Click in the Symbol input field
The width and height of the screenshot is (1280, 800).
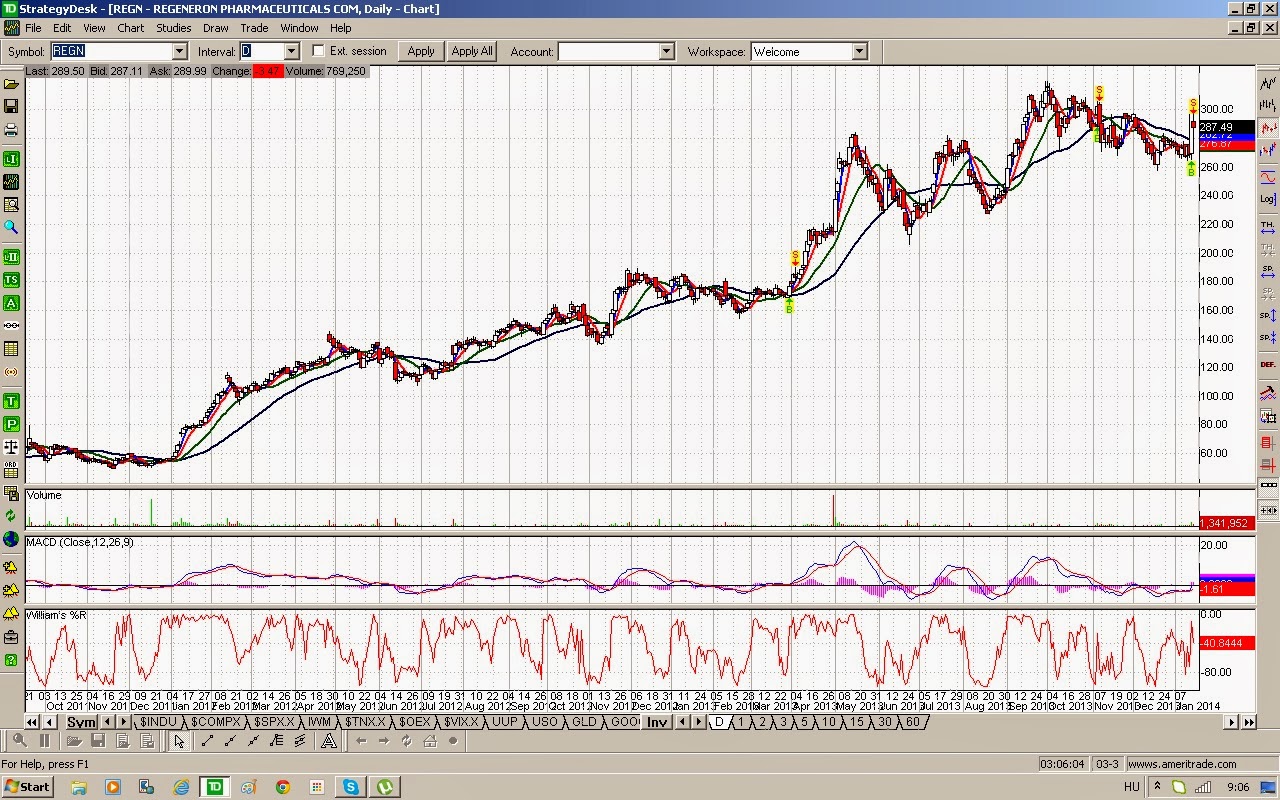[x=110, y=51]
